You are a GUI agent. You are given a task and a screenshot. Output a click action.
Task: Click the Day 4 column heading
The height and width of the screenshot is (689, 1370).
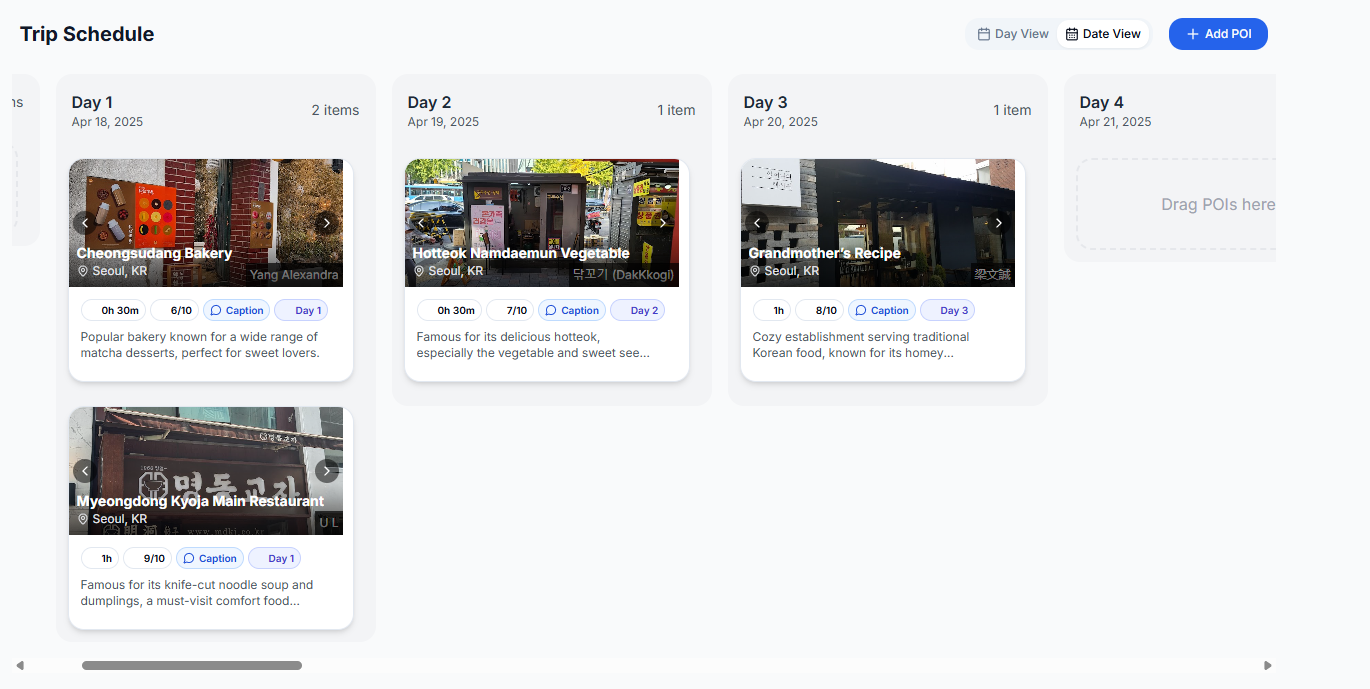tap(1101, 102)
